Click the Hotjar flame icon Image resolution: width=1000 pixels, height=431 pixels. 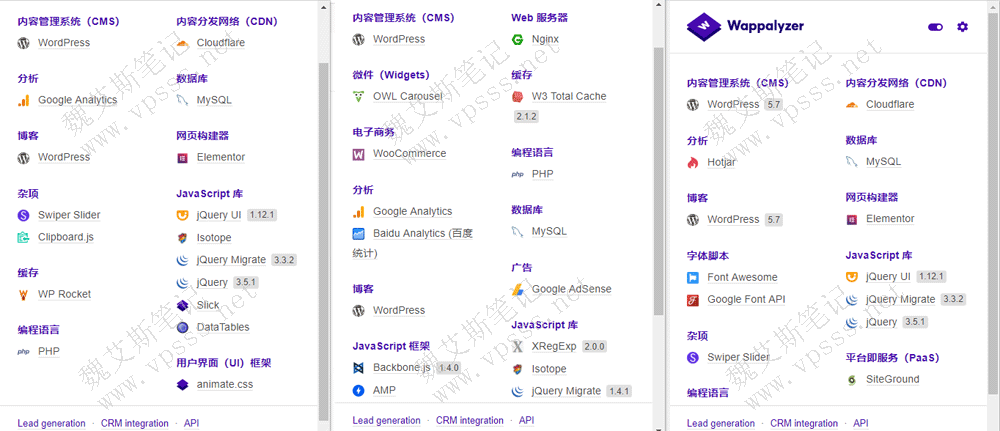point(693,162)
